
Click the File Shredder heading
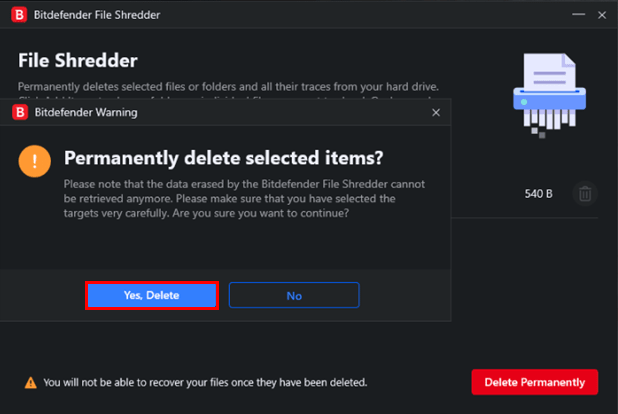[x=78, y=61]
